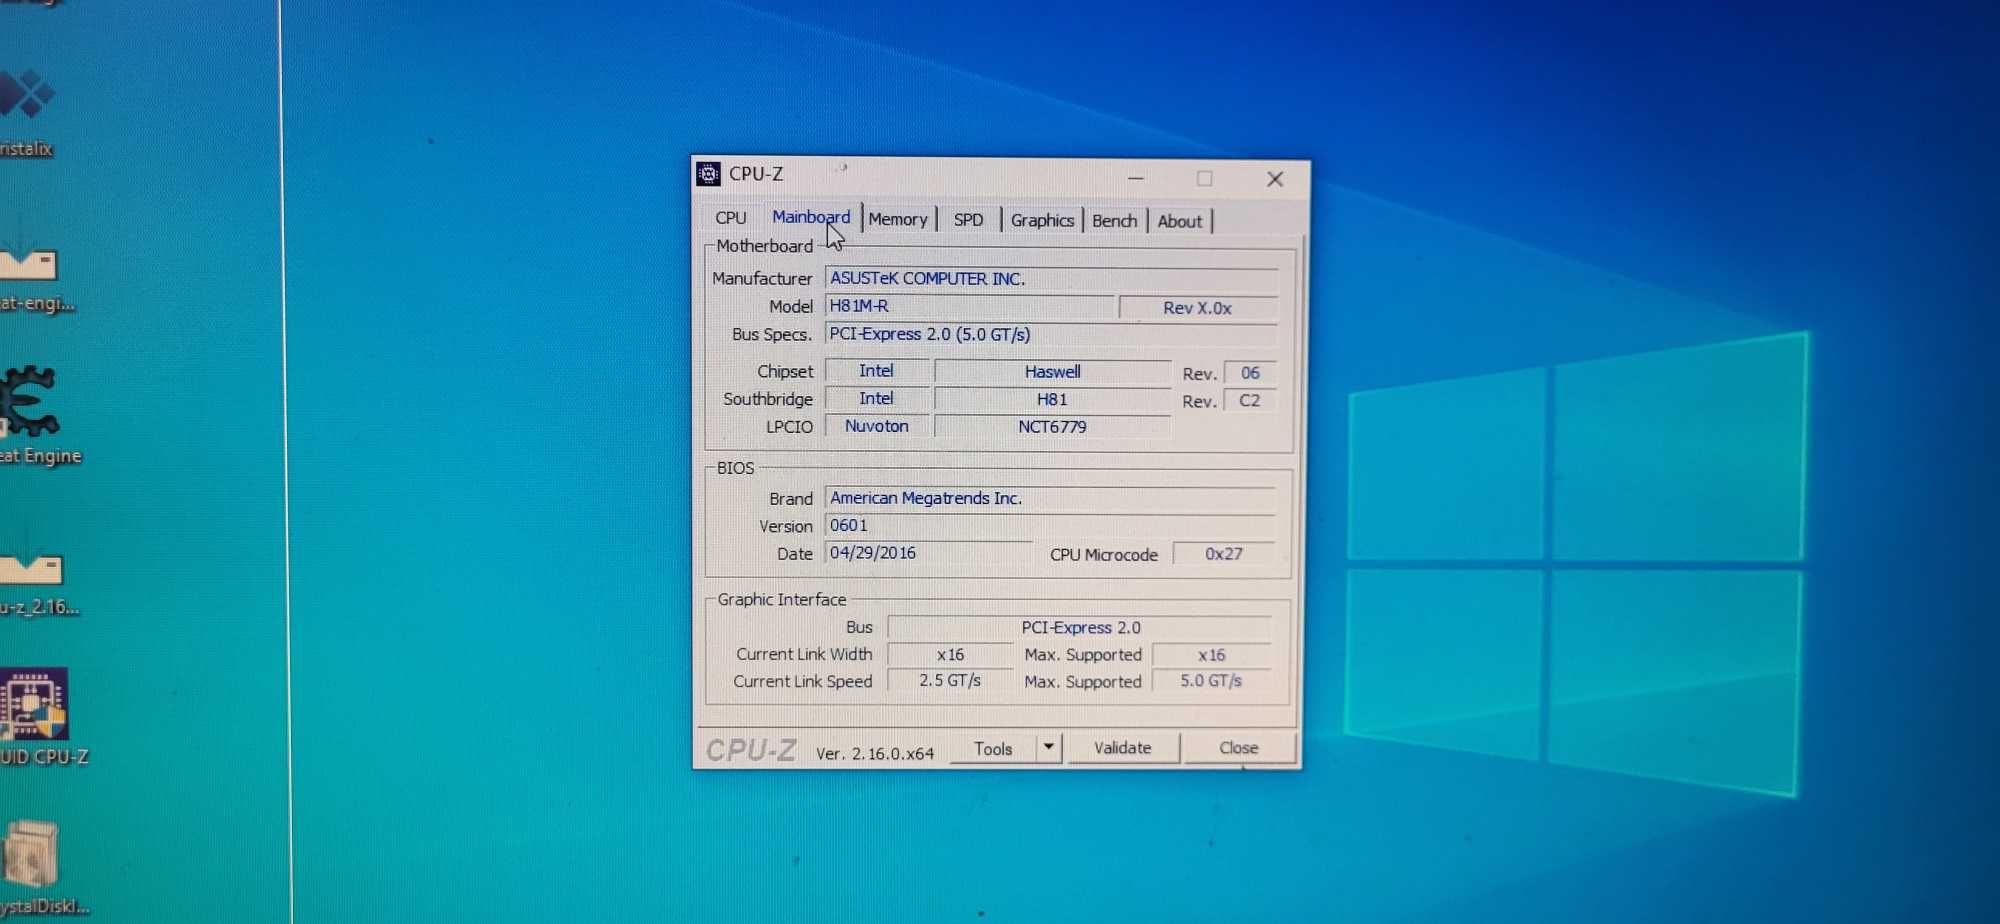Click the Current Link Speed 2.5 GT/s value

[950, 680]
